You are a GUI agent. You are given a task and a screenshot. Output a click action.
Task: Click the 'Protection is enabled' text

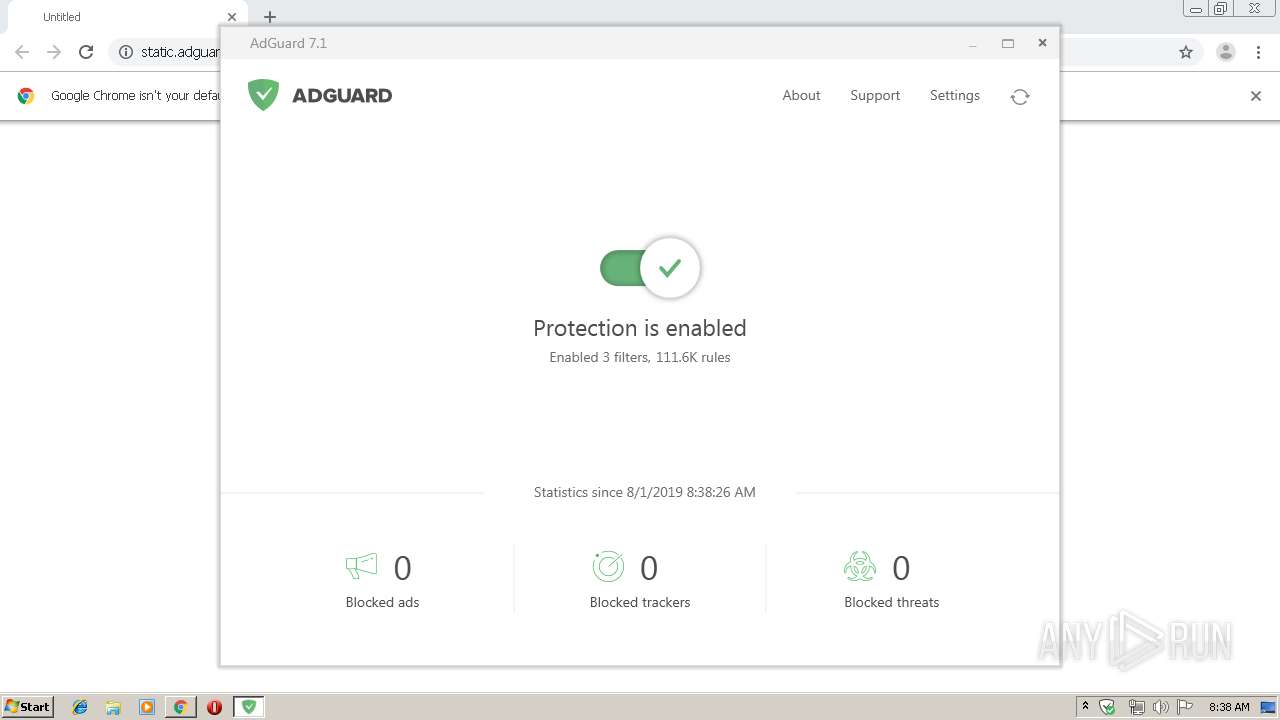point(640,328)
